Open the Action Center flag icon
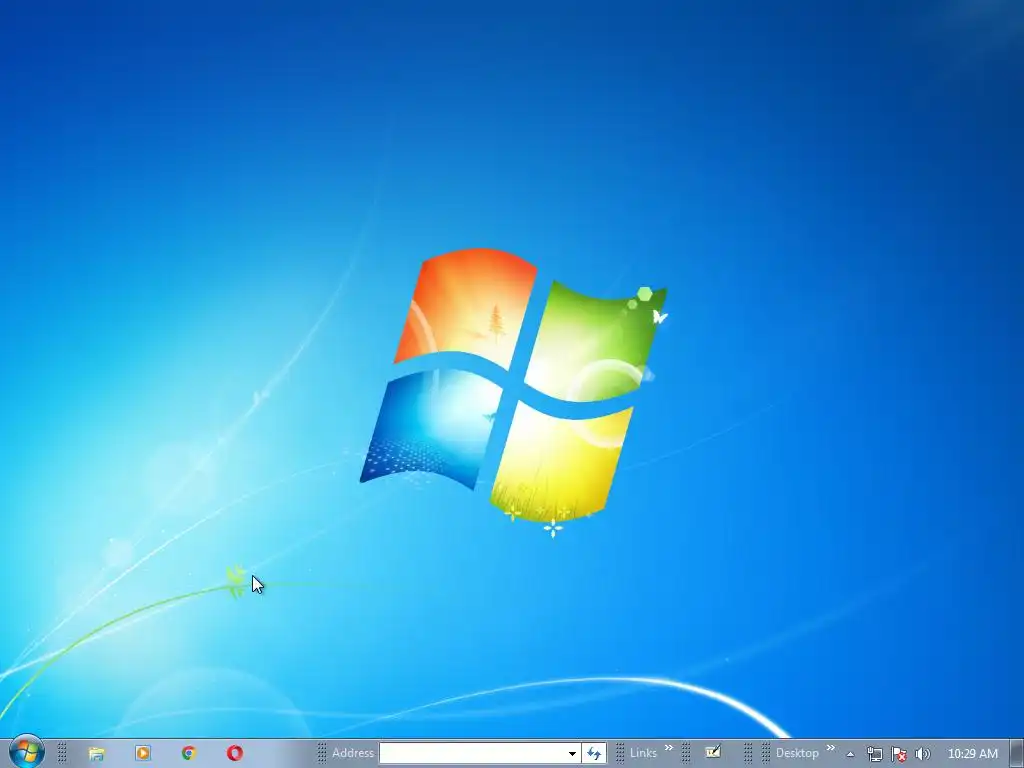 [x=899, y=754]
